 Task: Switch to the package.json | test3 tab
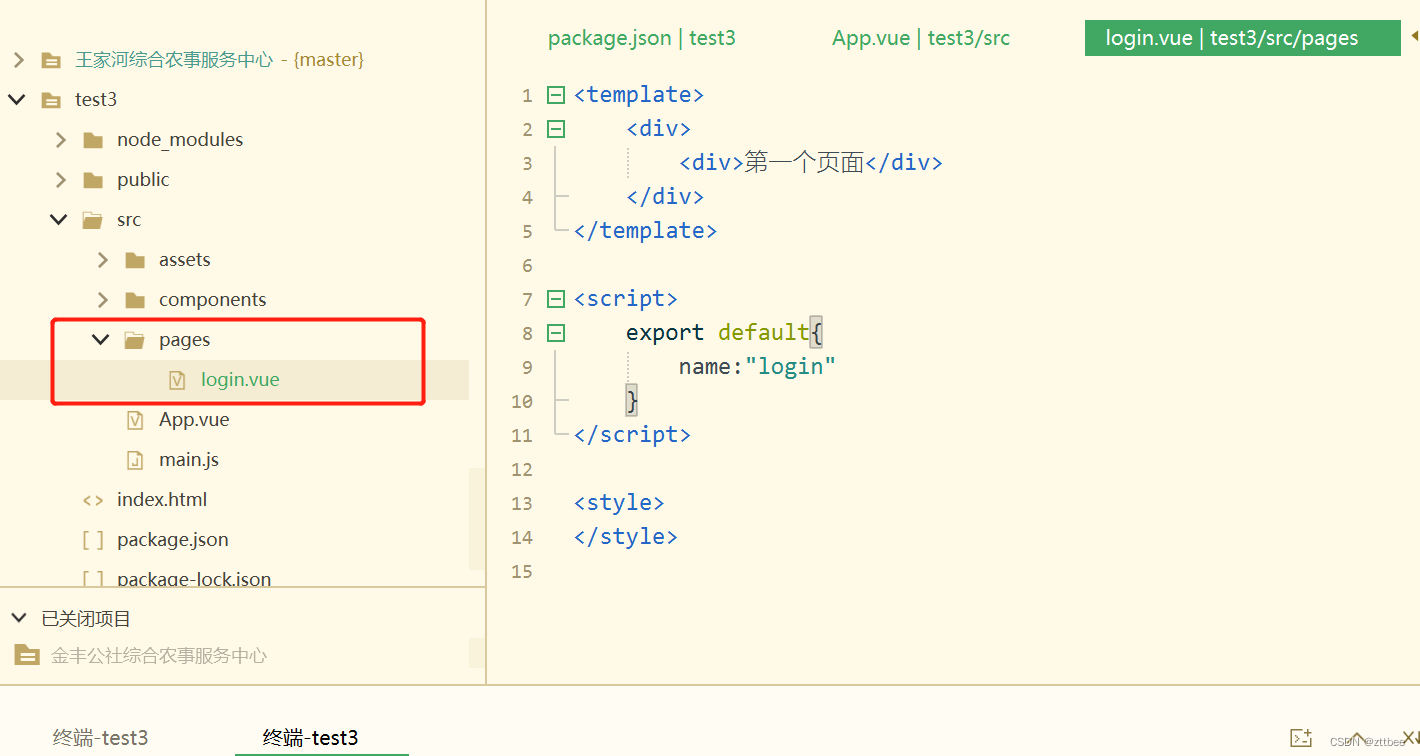pyautogui.click(x=642, y=38)
